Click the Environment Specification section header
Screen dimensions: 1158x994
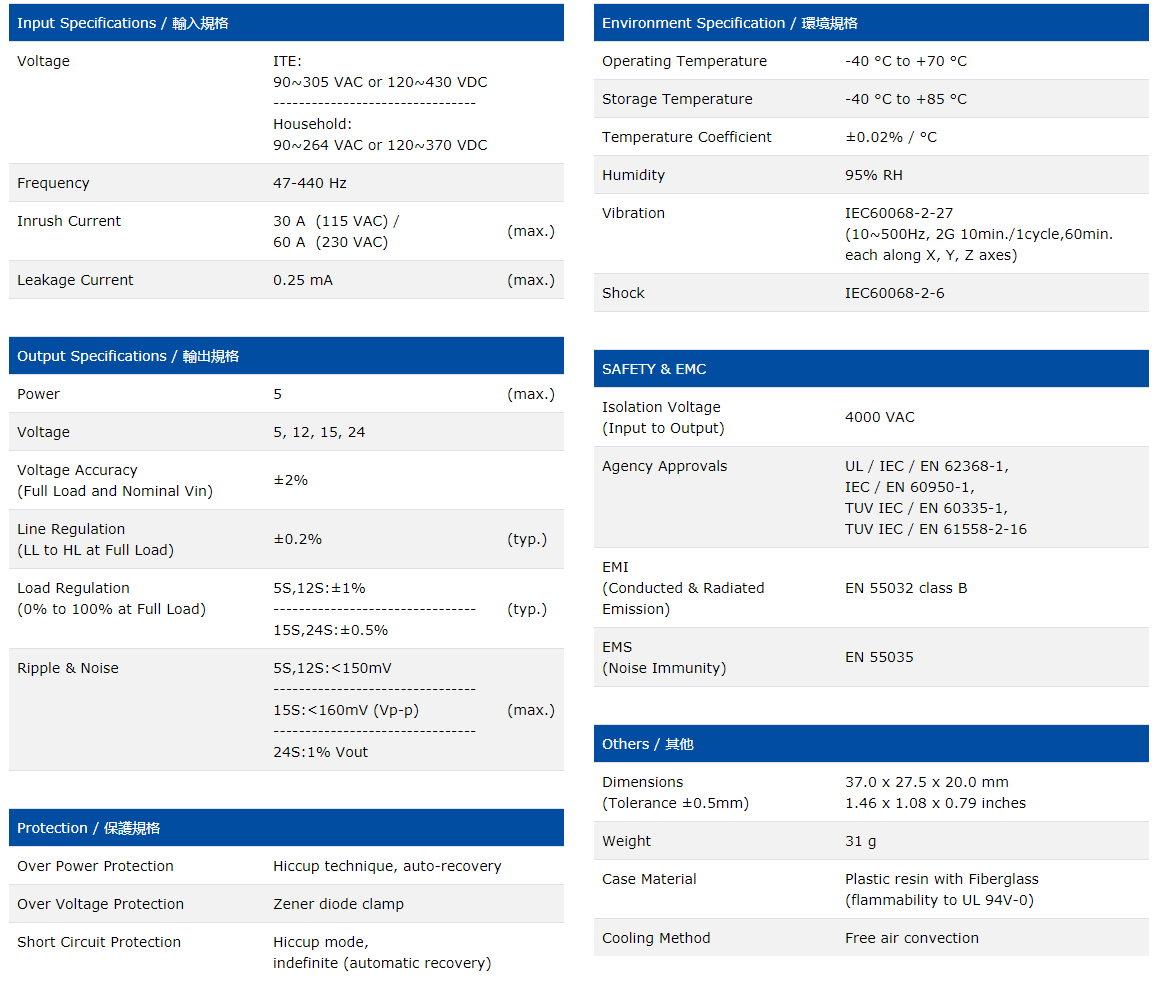(729, 23)
